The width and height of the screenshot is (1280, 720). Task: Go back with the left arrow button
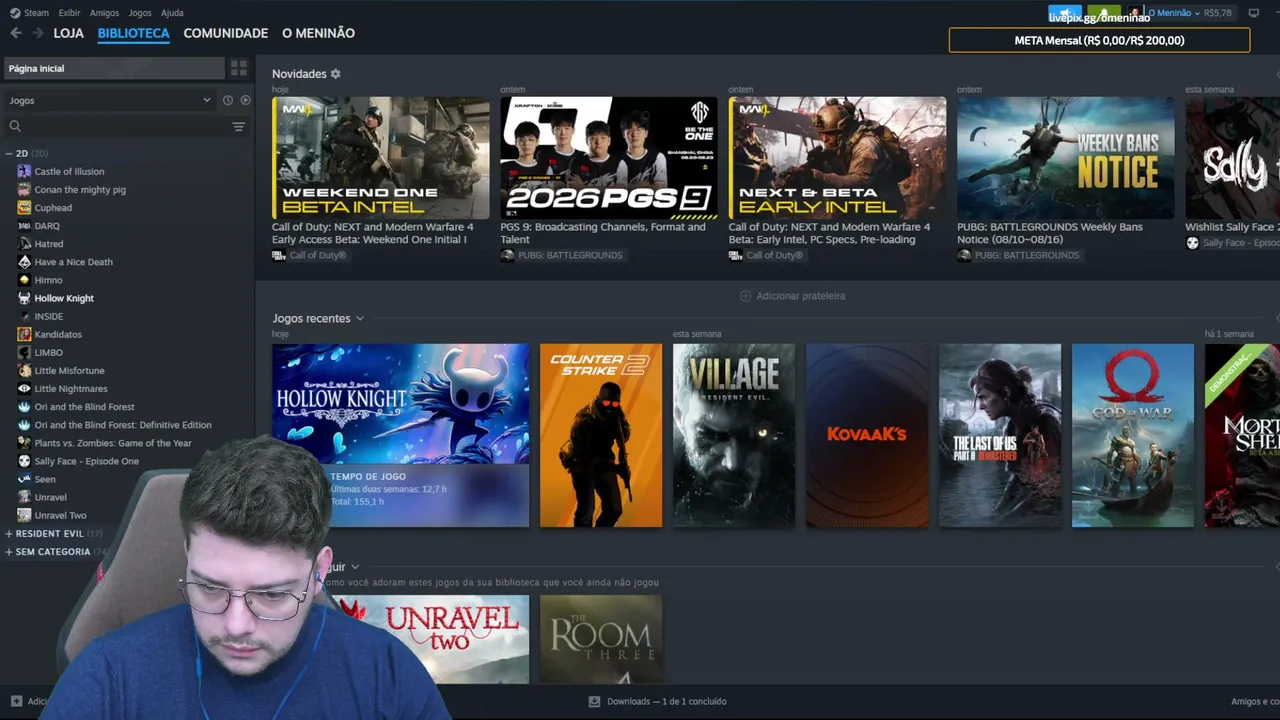(x=15, y=33)
